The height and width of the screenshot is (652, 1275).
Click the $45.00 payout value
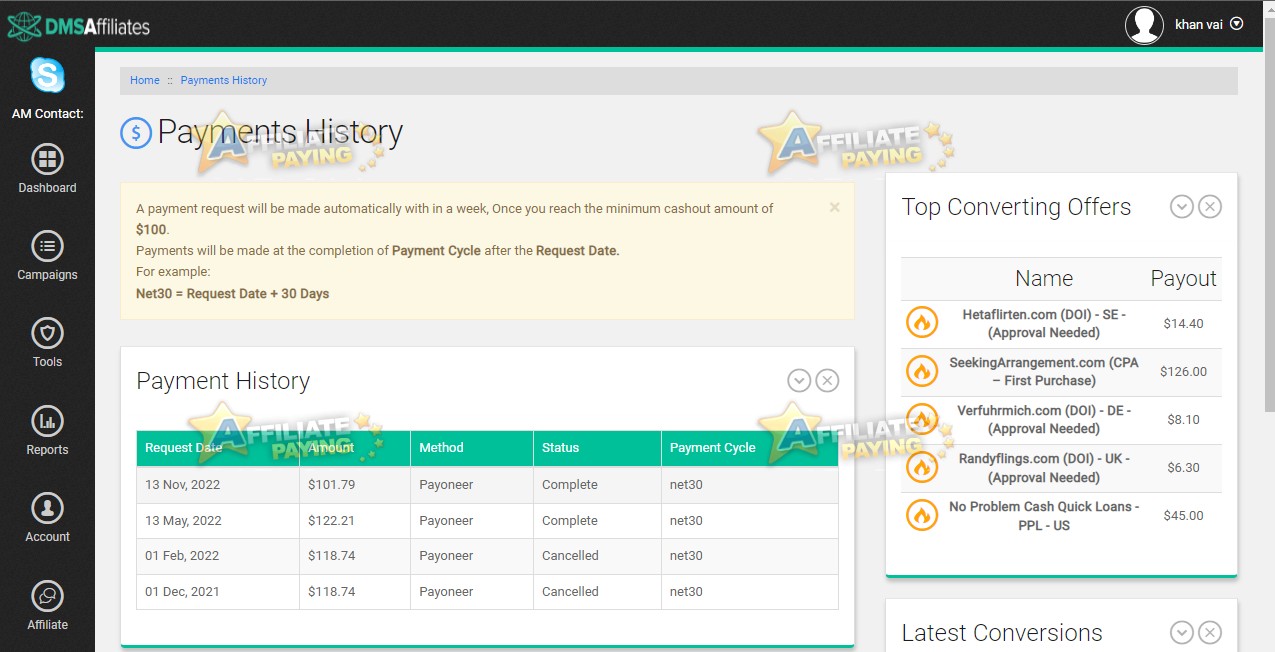click(x=1183, y=515)
